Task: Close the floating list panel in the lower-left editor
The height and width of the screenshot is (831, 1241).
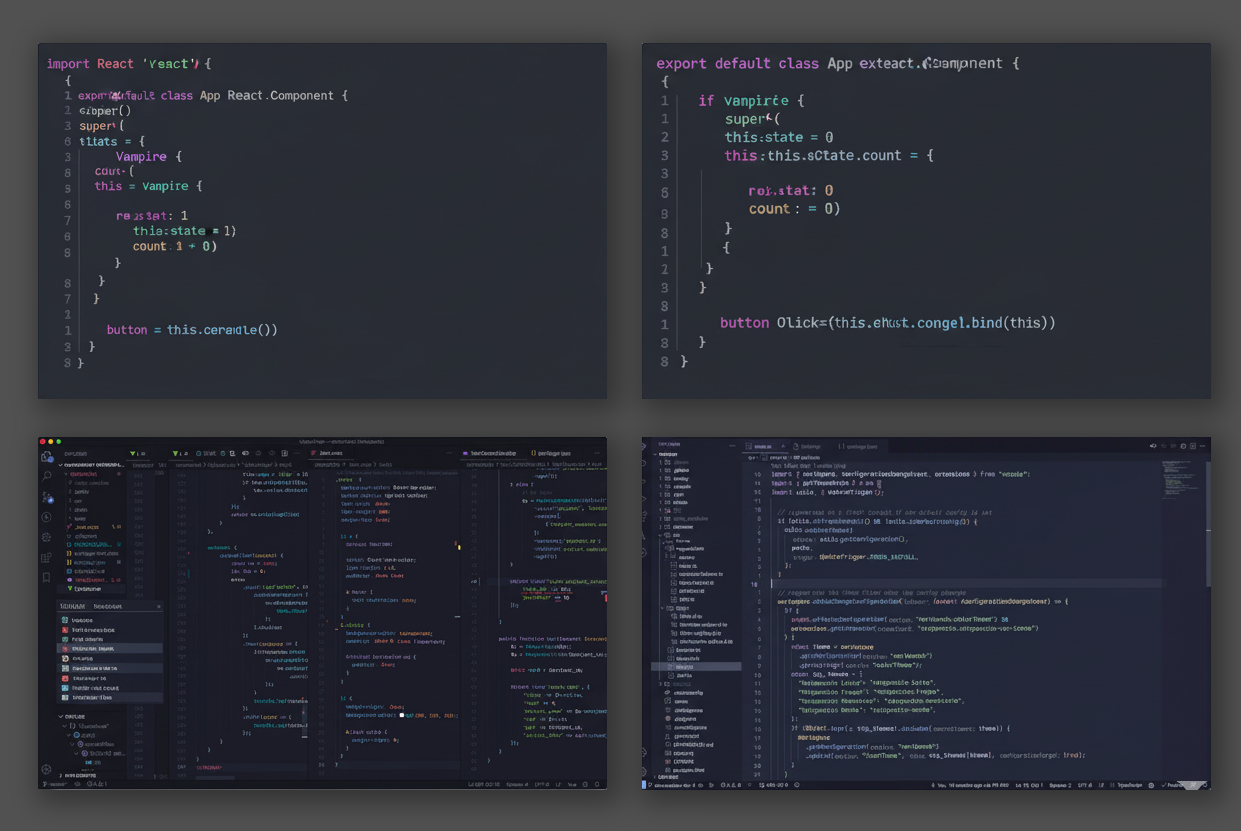Action: click(x=159, y=606)
